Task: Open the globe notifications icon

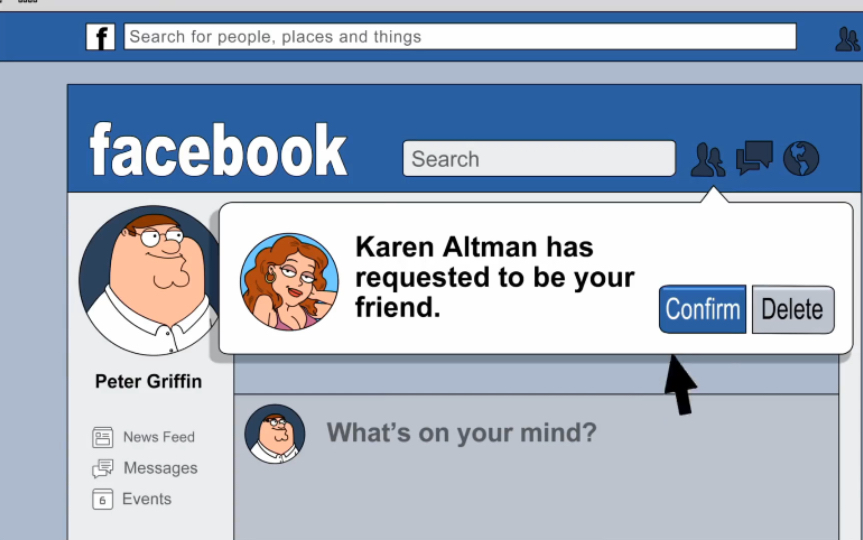Action: 801,159
